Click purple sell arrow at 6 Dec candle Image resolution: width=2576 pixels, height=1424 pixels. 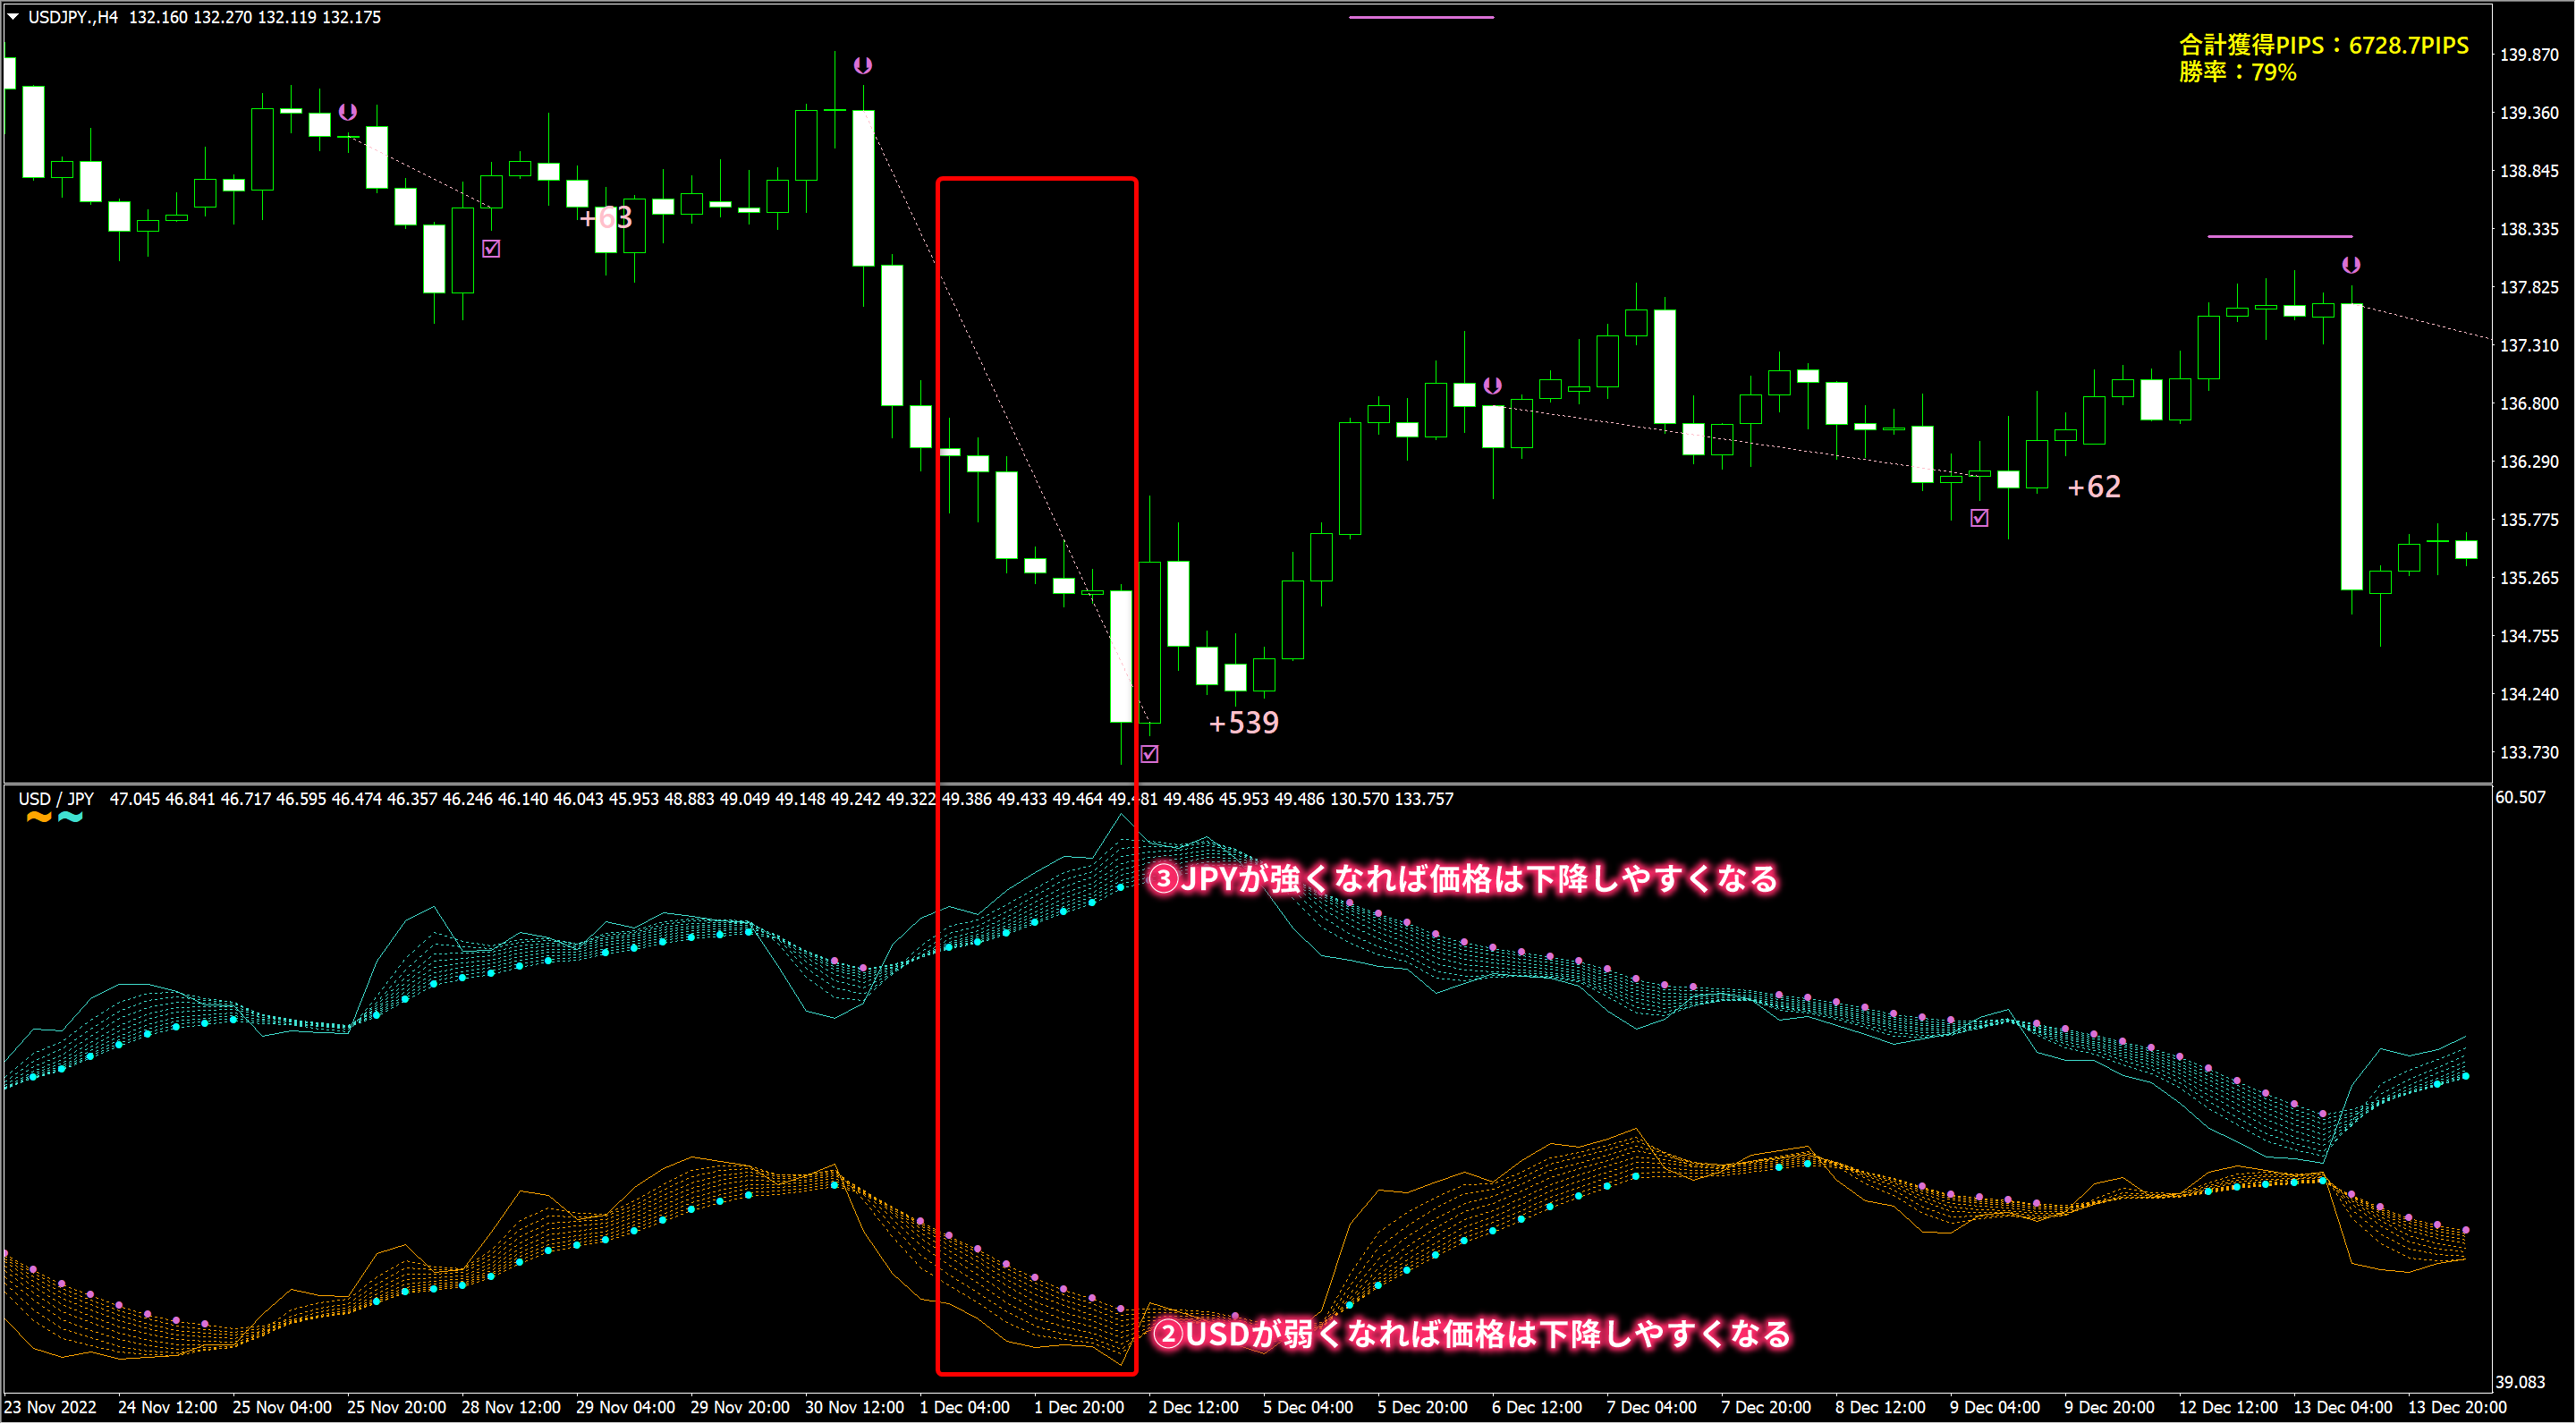pos(1492,385)
